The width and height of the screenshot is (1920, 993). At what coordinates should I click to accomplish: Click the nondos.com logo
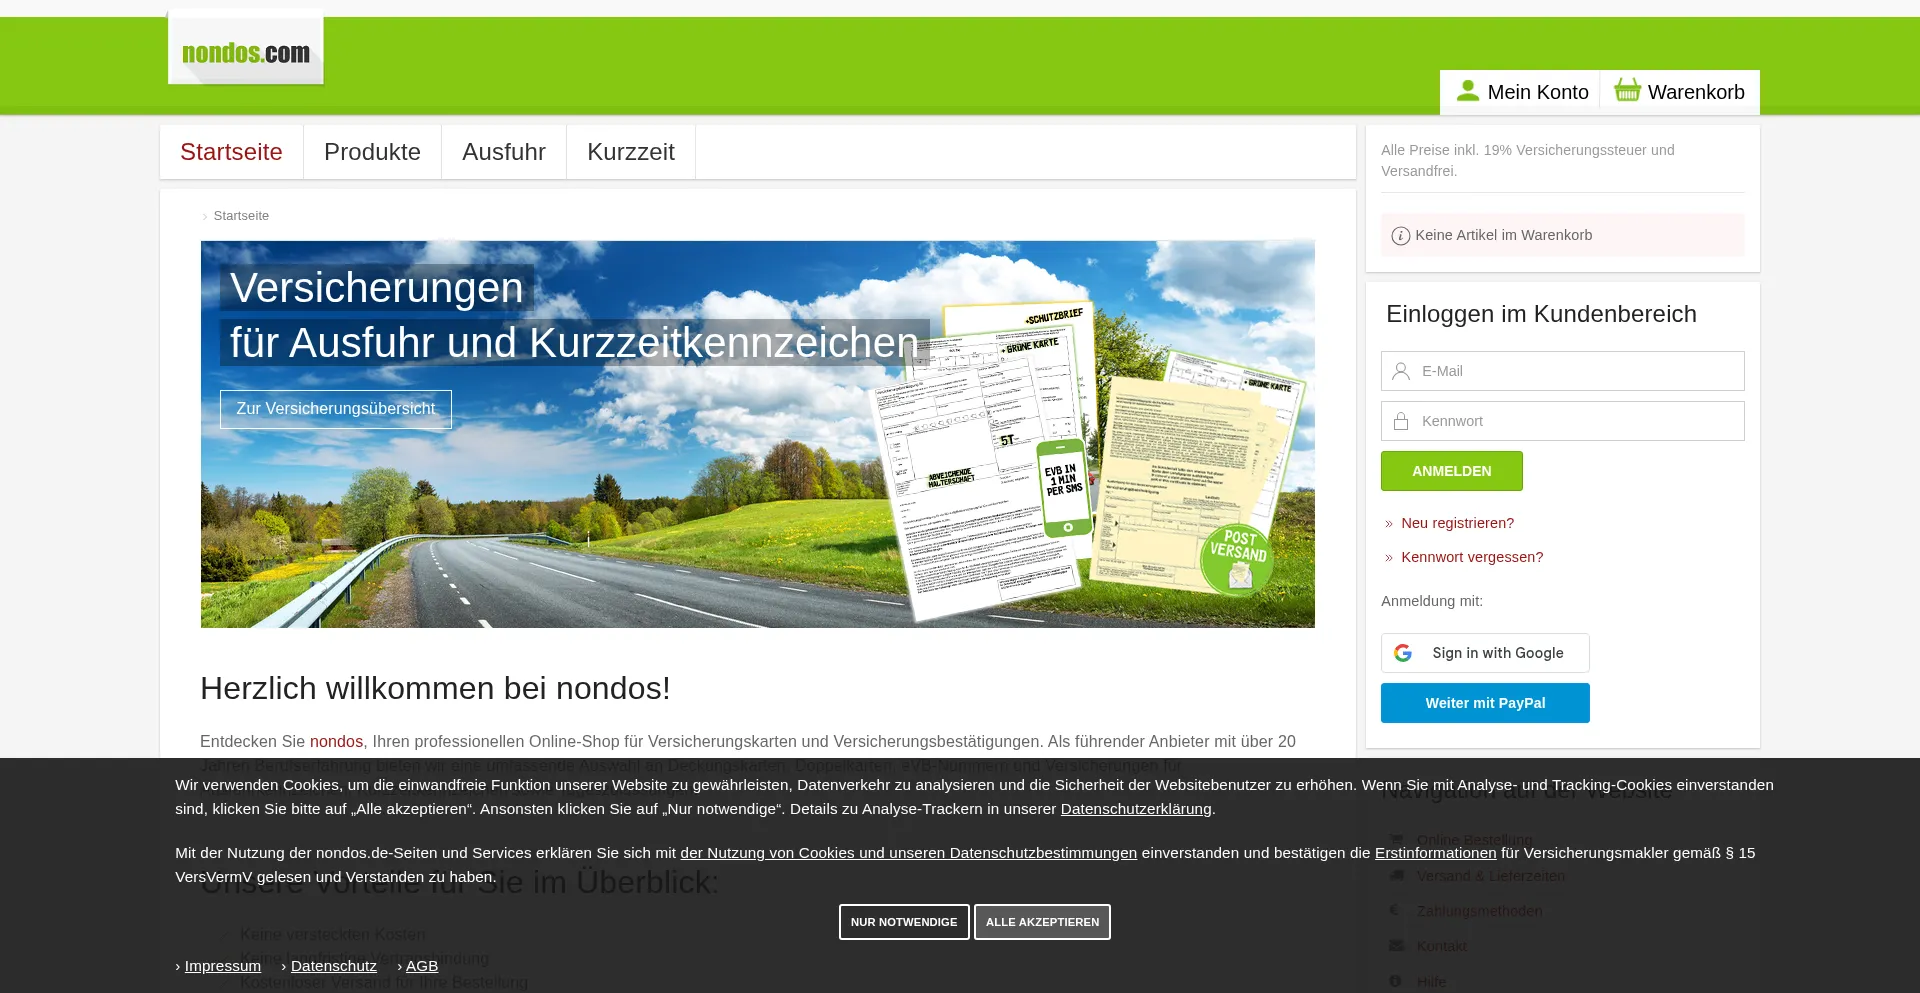pos(246,52)
